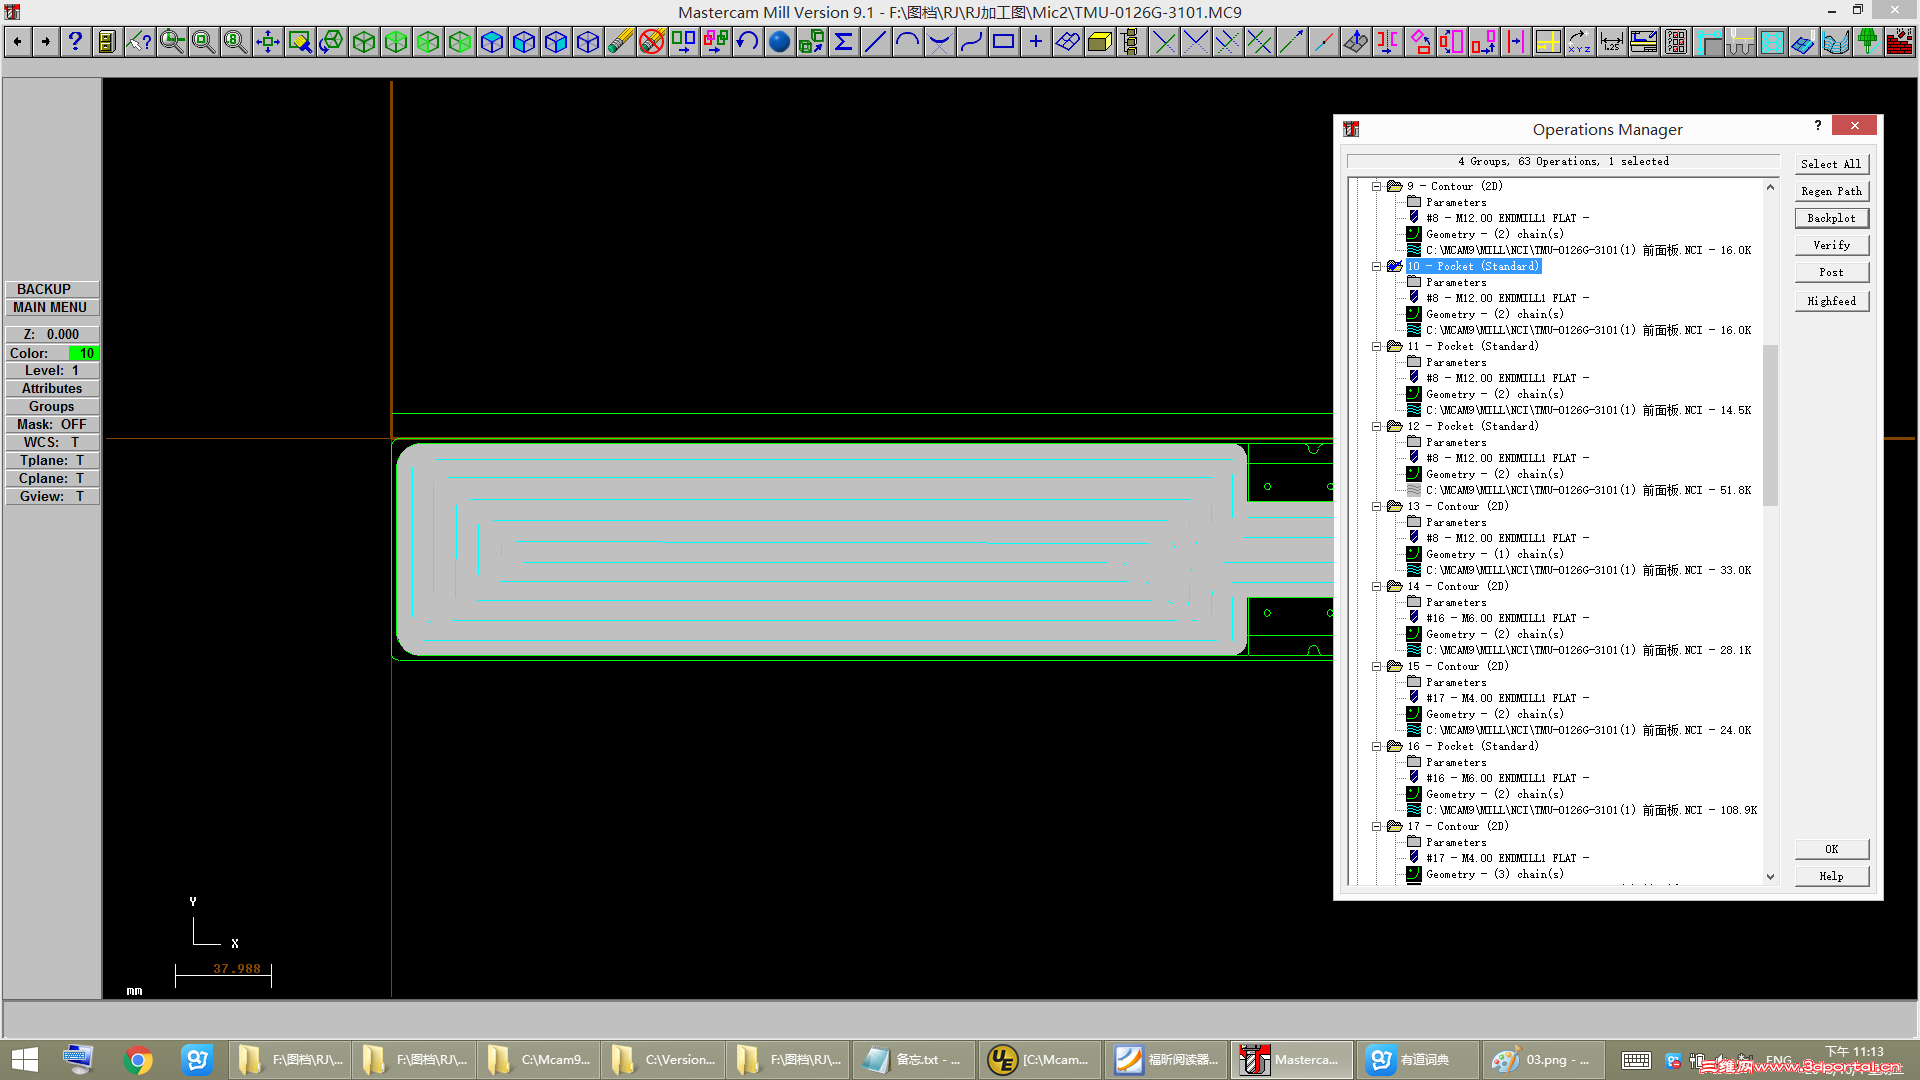Click the Select All button
The width and height of the screenshot is (1920, 1080).
coord(1830,162)
